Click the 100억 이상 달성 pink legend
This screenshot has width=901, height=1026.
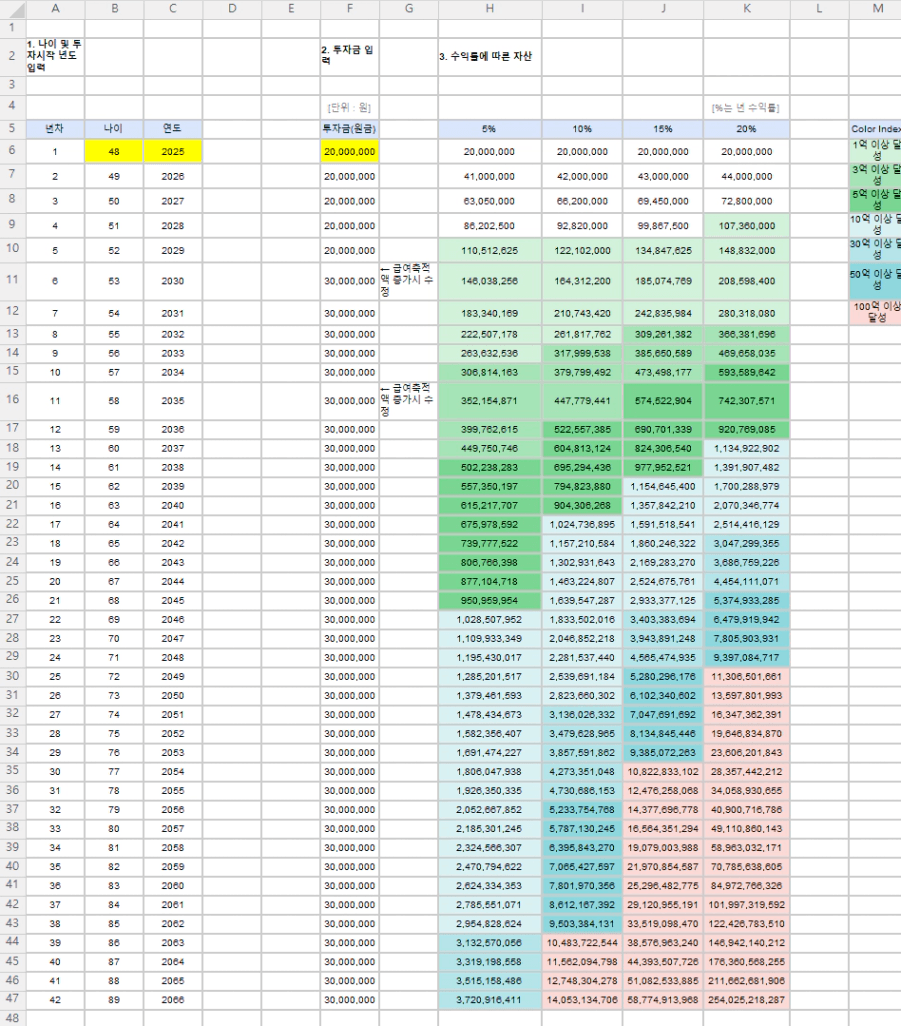875,311
